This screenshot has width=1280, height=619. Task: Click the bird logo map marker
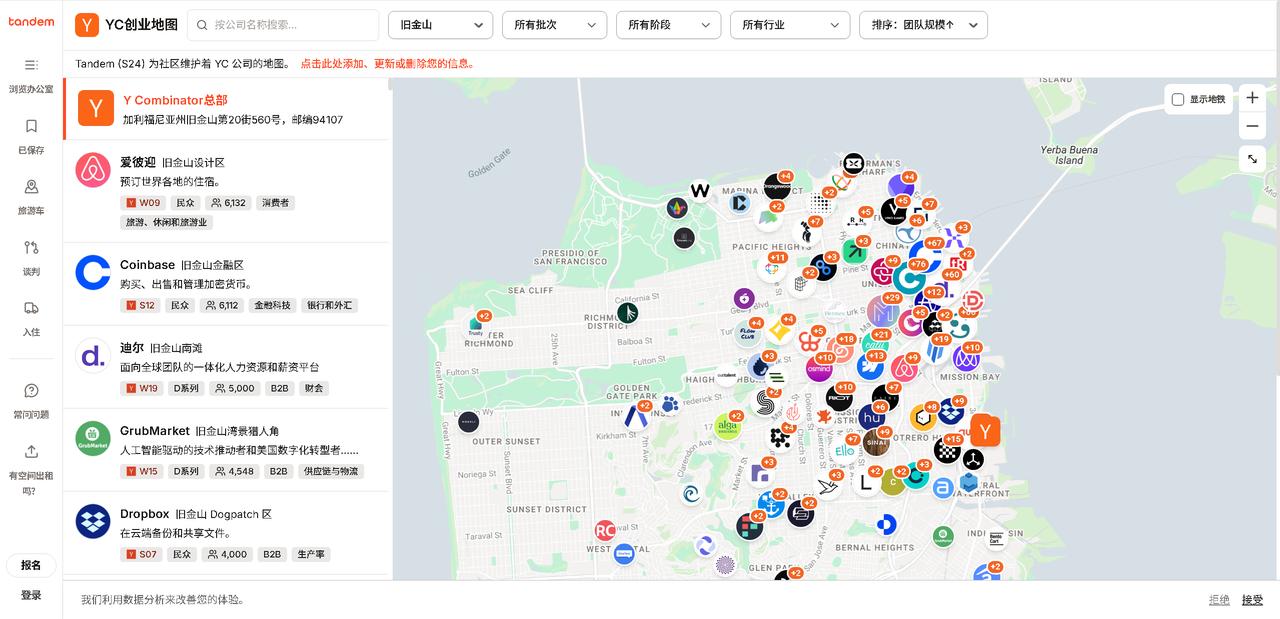pyautogui.click(x=827, y=488)
